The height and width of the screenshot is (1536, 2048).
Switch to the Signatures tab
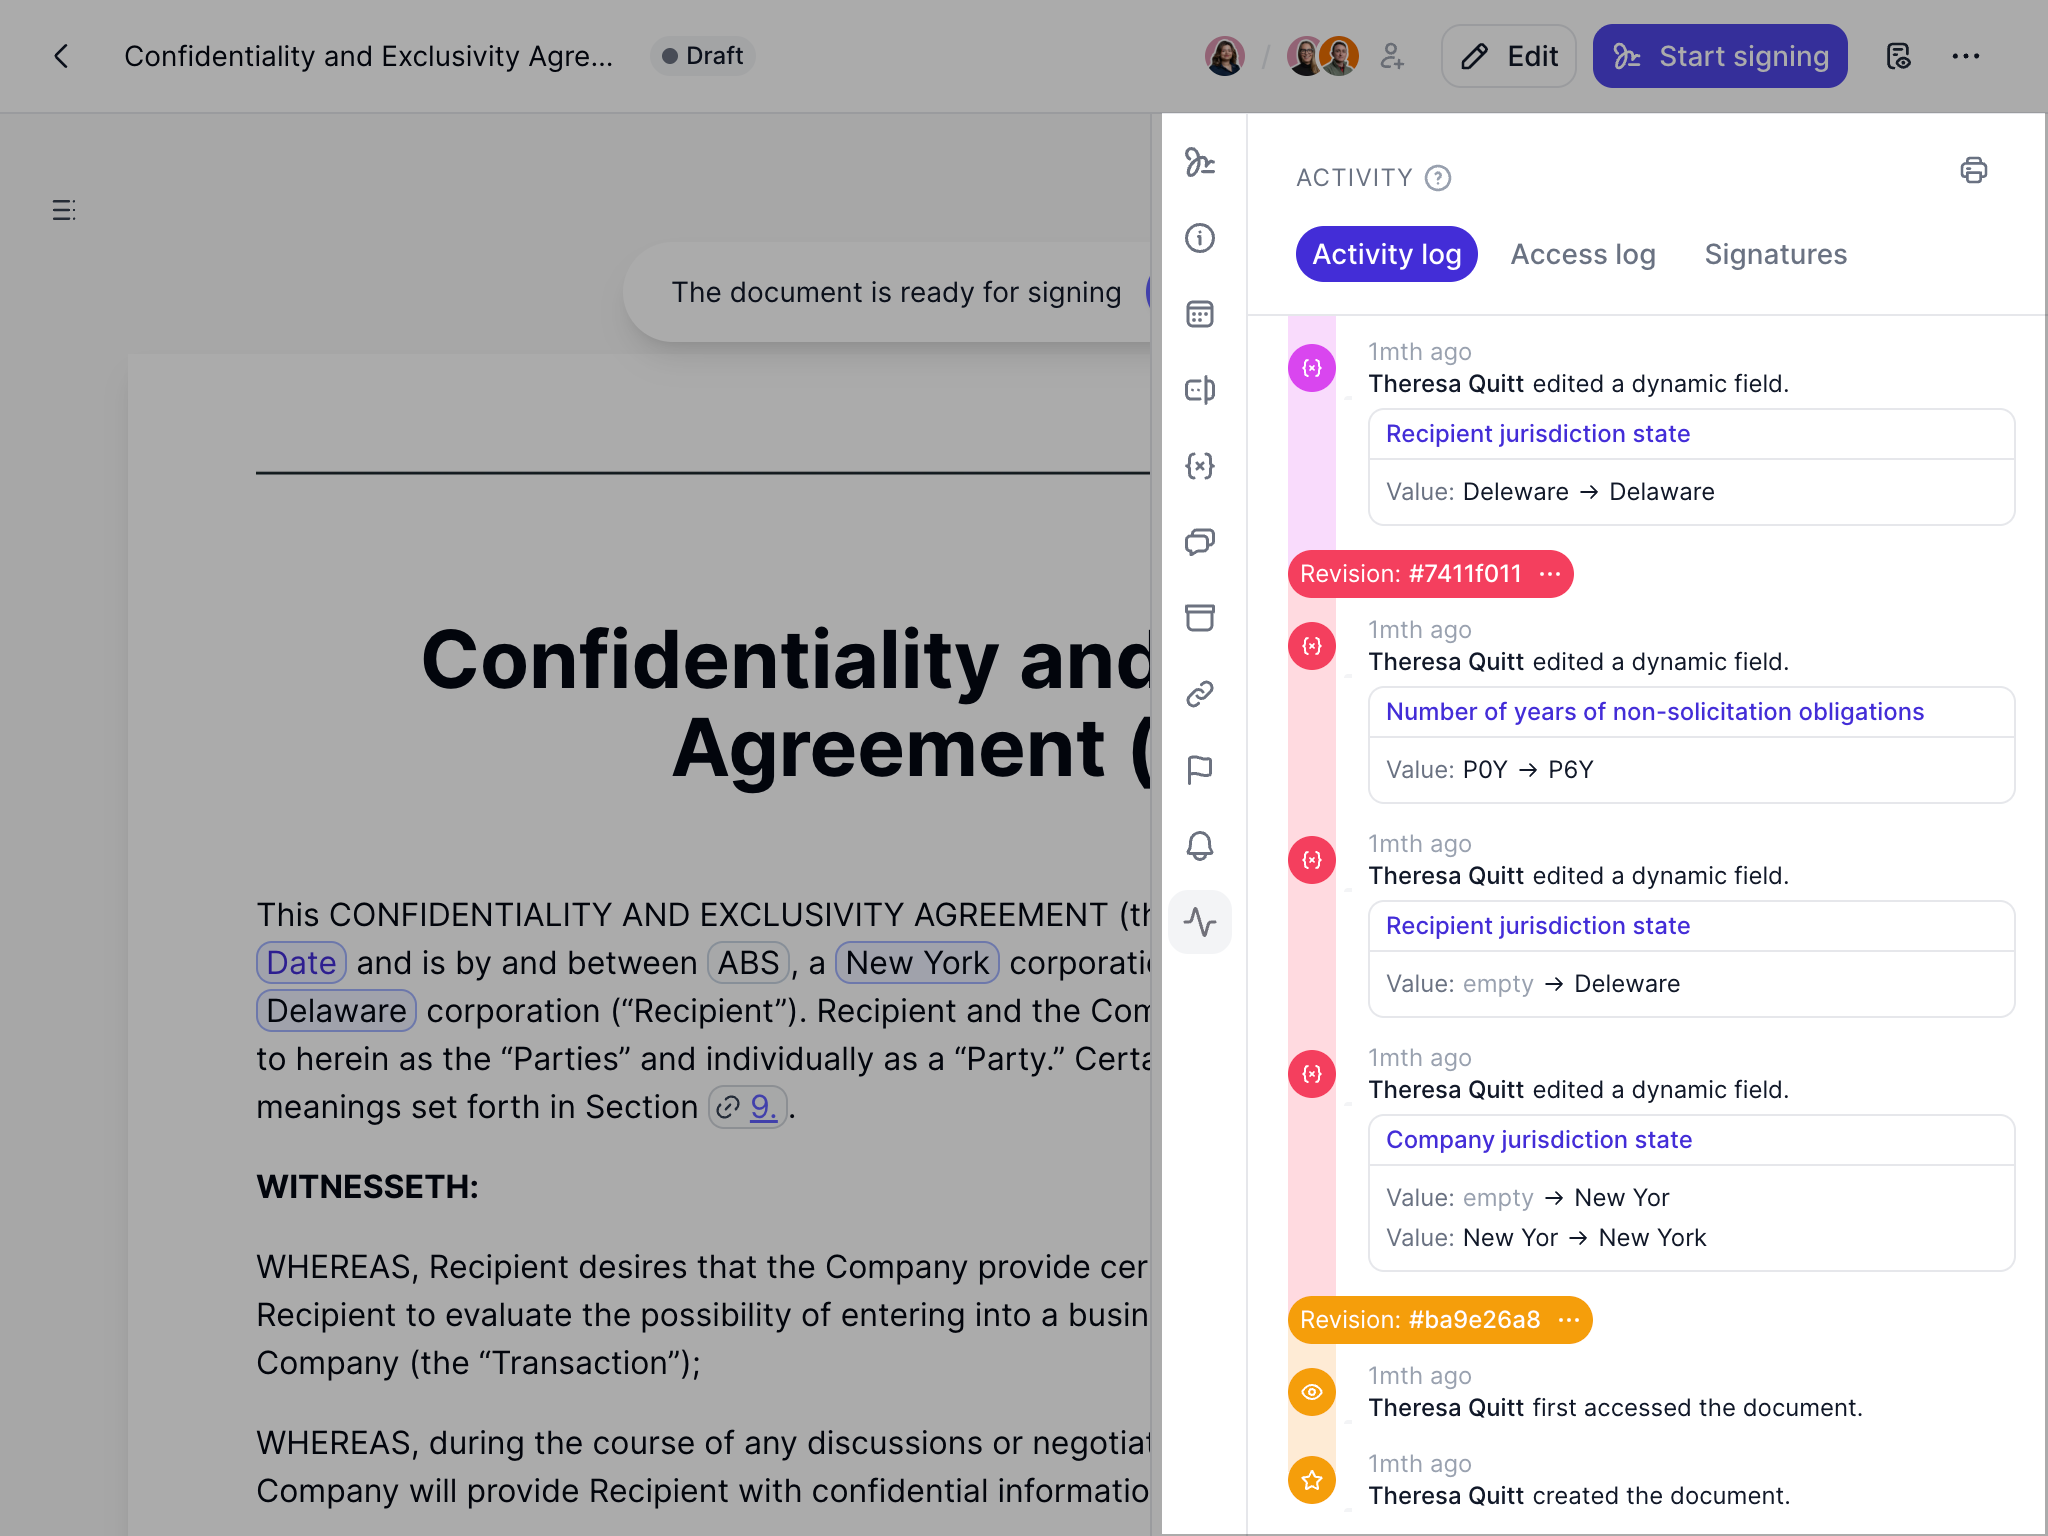click(x=1775, y=254)
